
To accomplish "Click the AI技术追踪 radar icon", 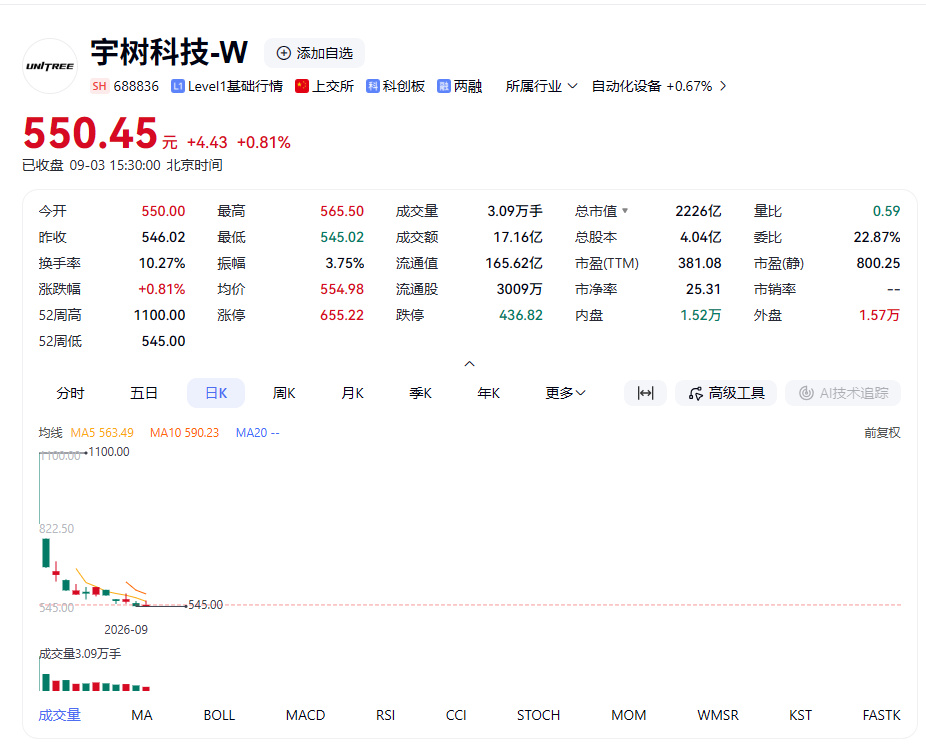I will pyautogui.click(x=806, y=393).
